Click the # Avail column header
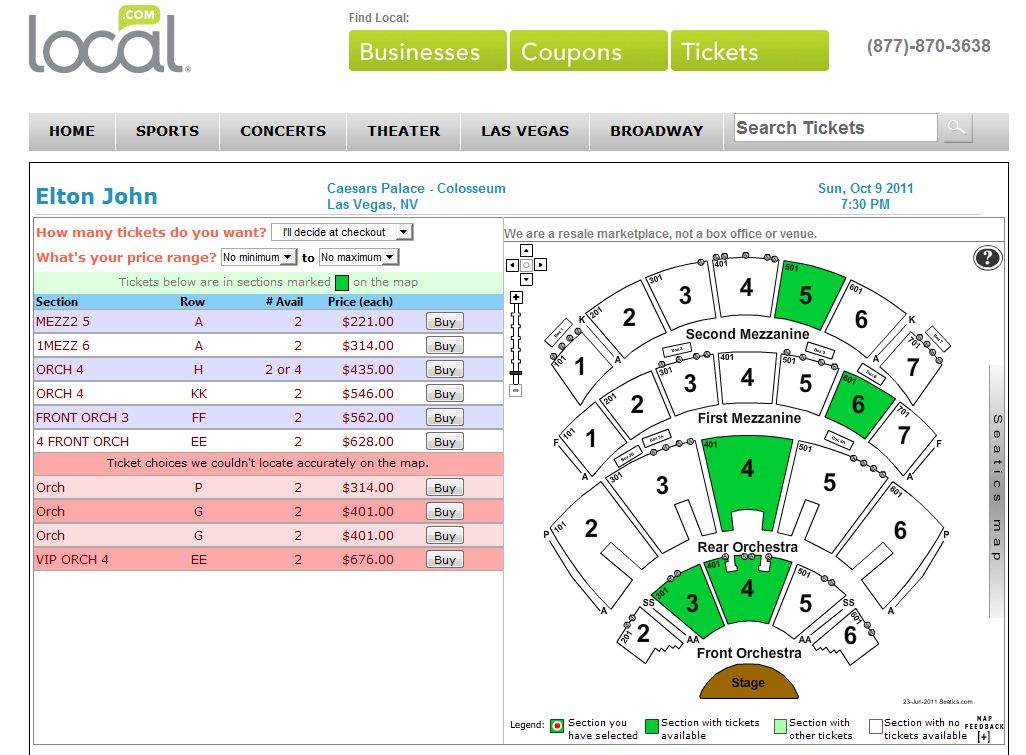This screenshot has width=1026, height=755. (x=285, y=302)
